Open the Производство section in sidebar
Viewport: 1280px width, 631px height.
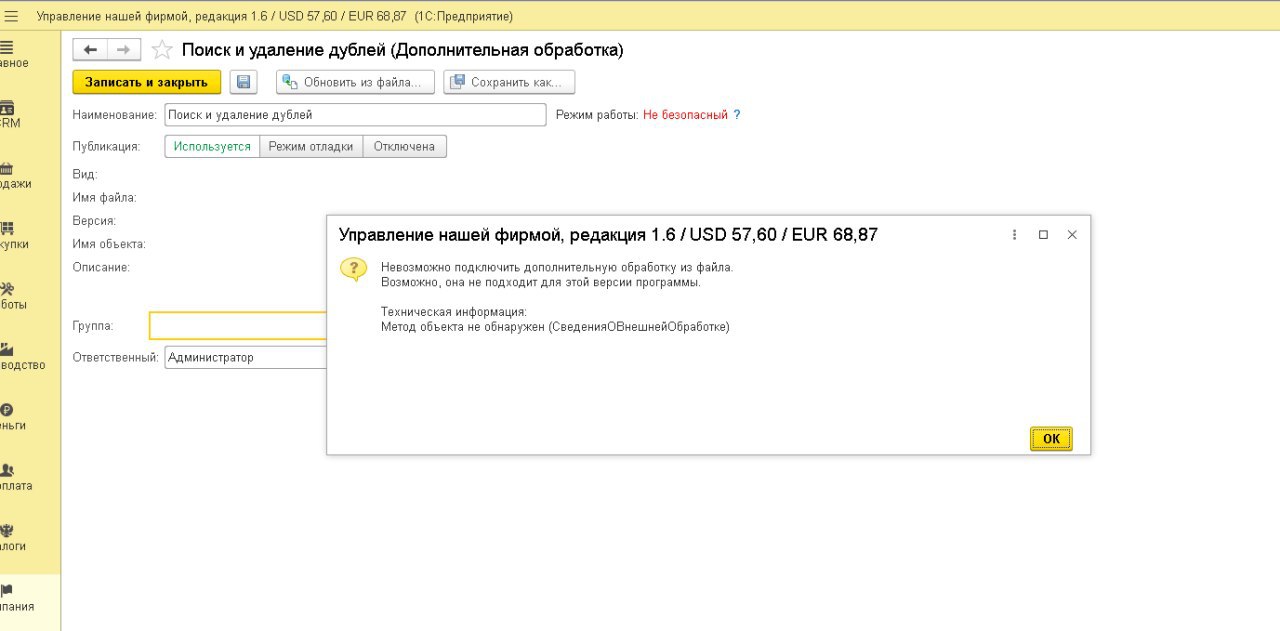[22, 356]
